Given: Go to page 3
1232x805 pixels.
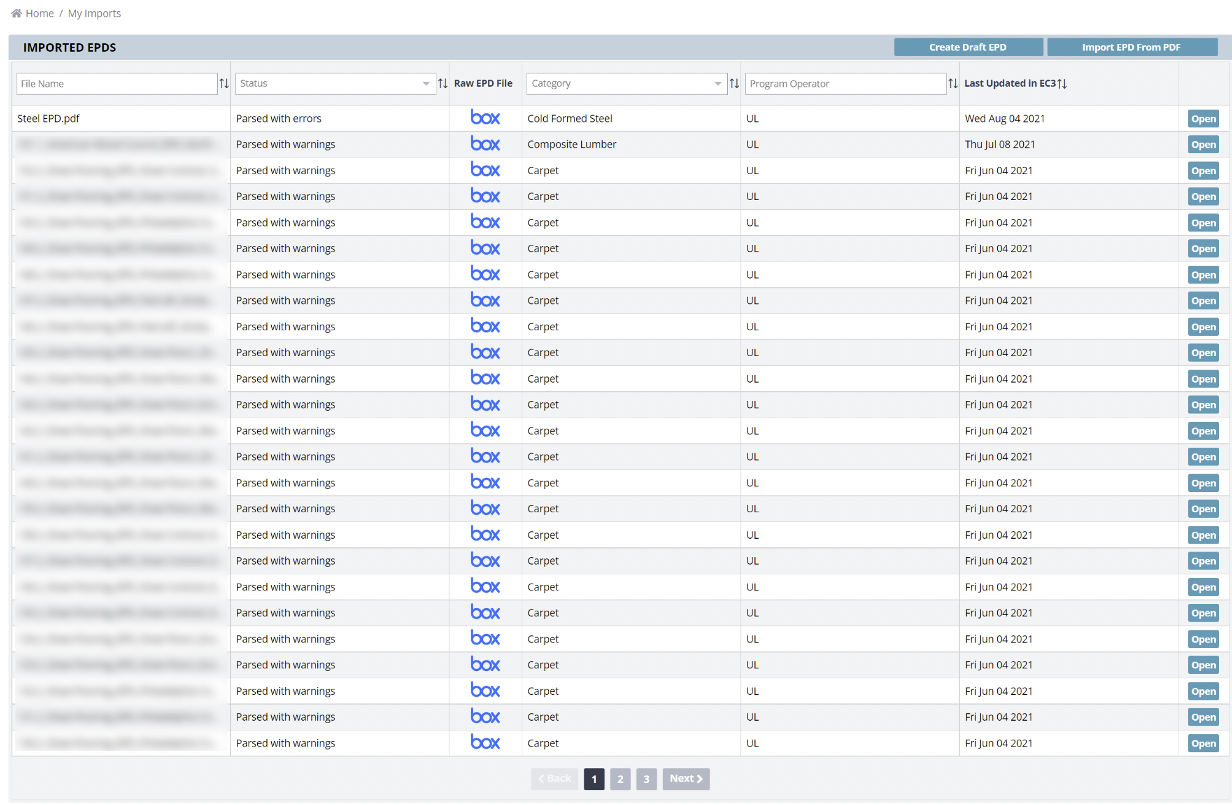Looking at the screenshot, I should pos(646,779).
